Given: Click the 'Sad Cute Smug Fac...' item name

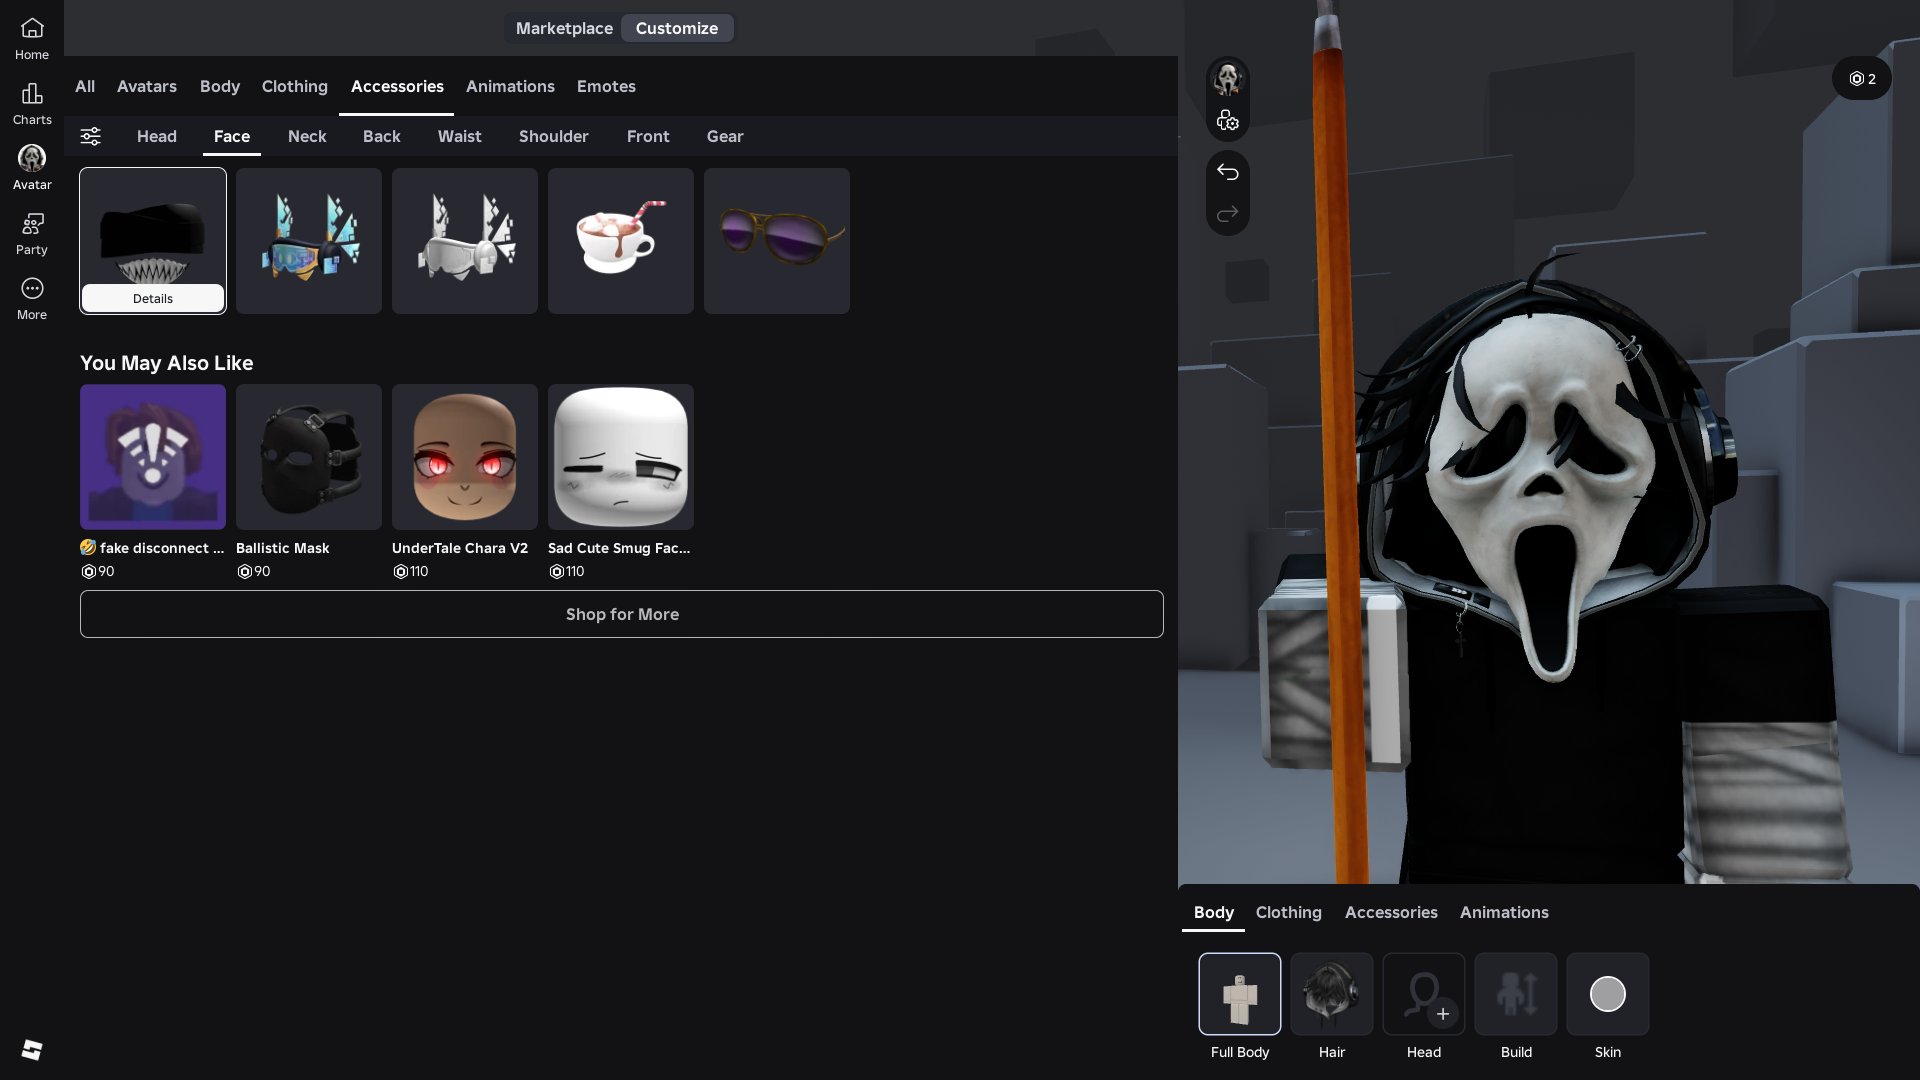Looking at the screenshot, I should [x=619, y=548].
